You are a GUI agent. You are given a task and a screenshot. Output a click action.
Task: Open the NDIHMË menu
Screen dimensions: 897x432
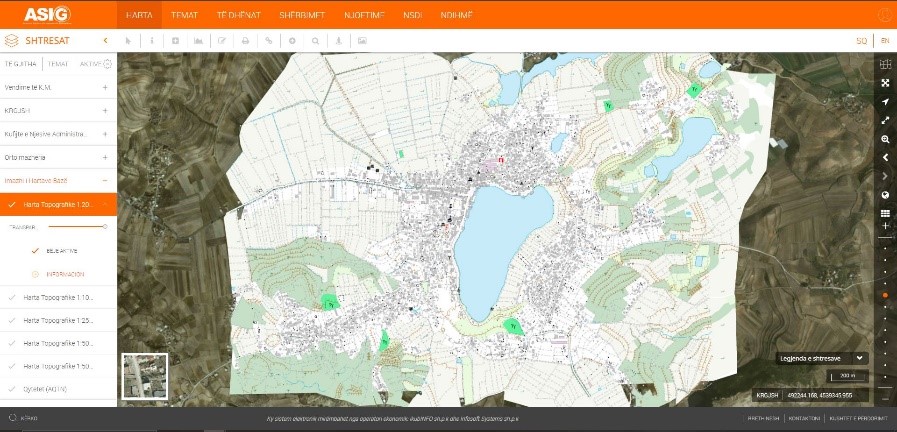tap(457, 15)
